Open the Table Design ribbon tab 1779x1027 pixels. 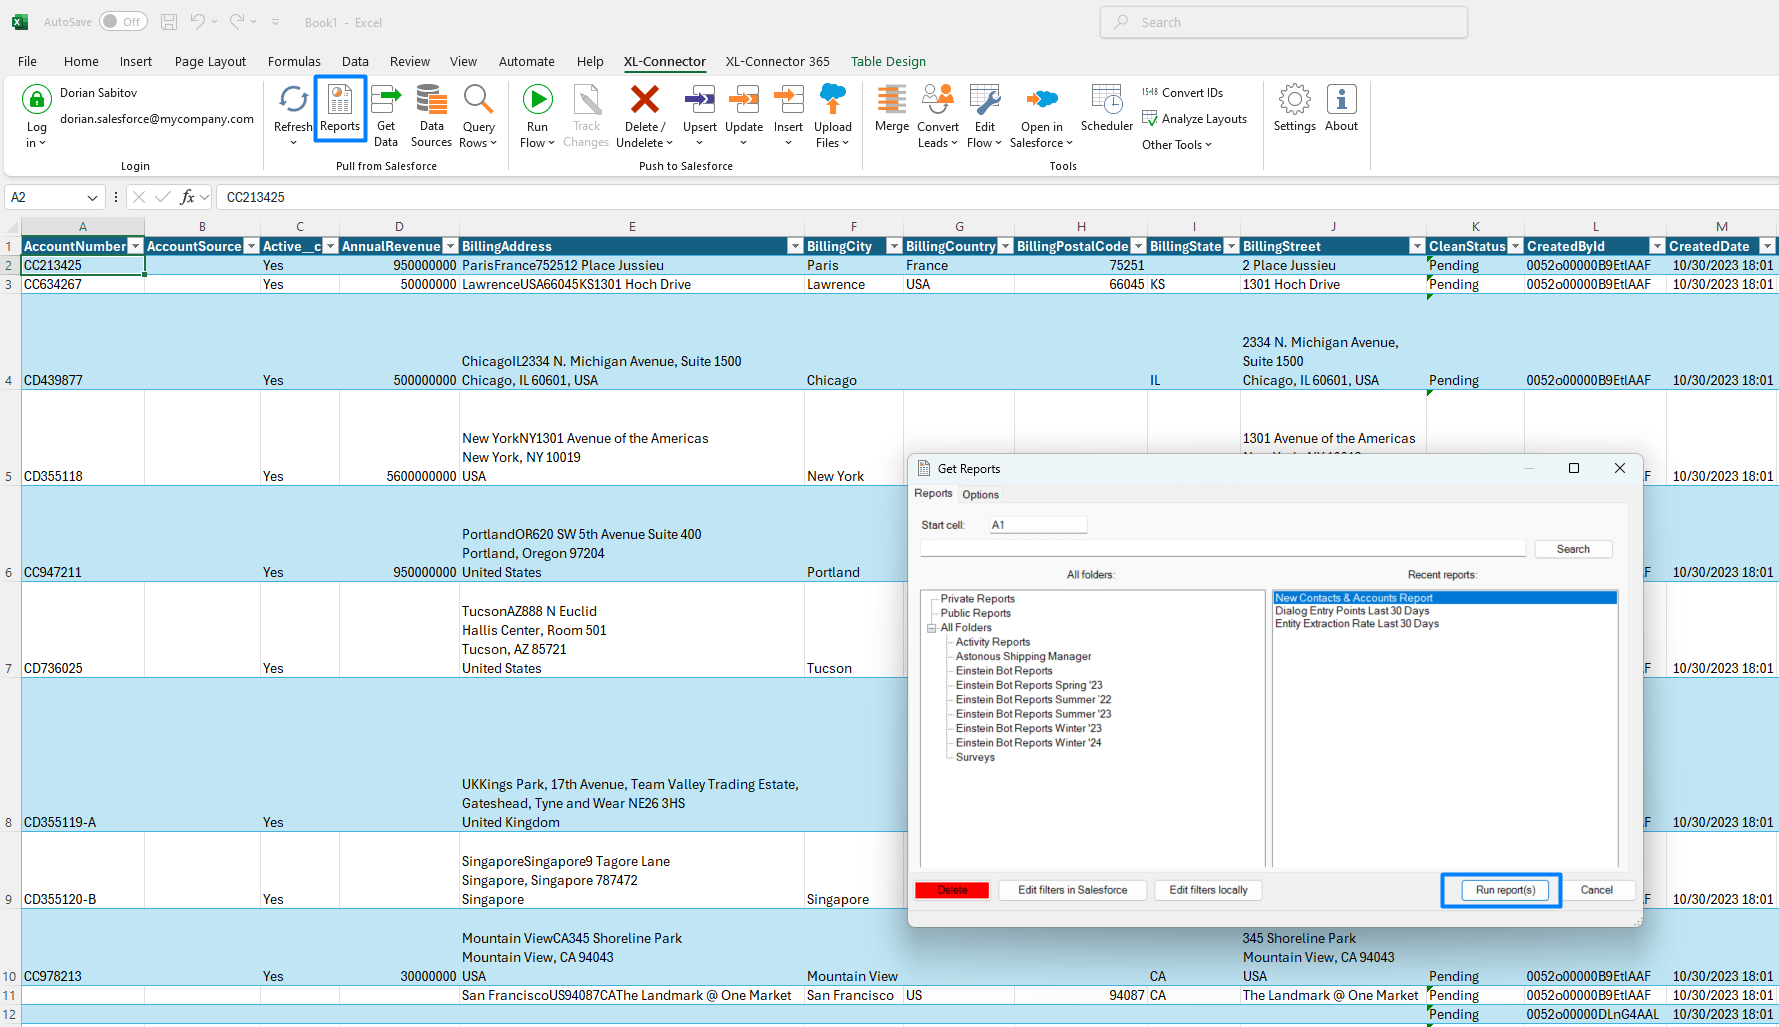click(888, 61)
